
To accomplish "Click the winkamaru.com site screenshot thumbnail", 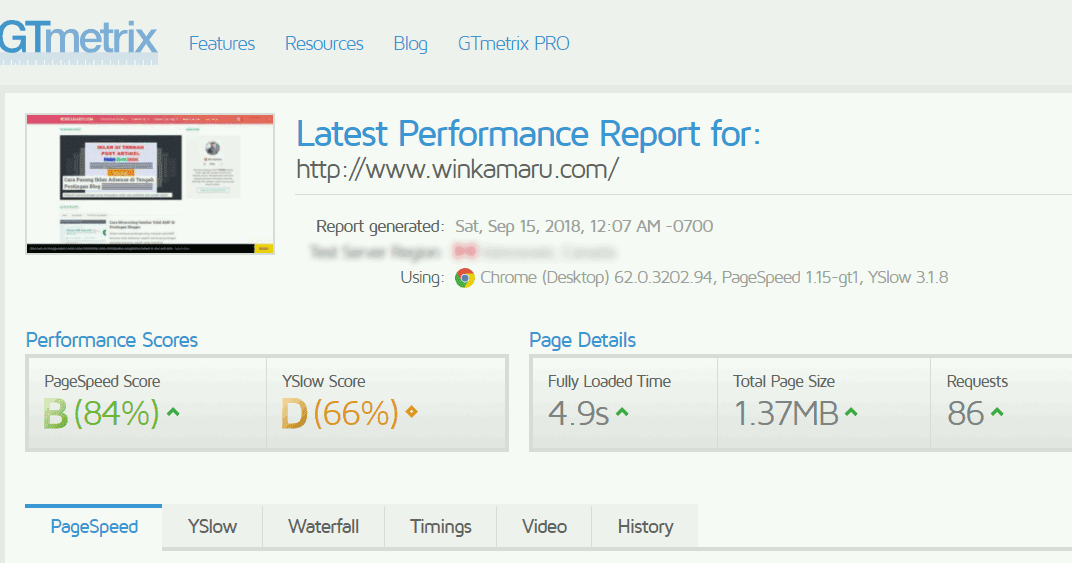I will [150, 184].
